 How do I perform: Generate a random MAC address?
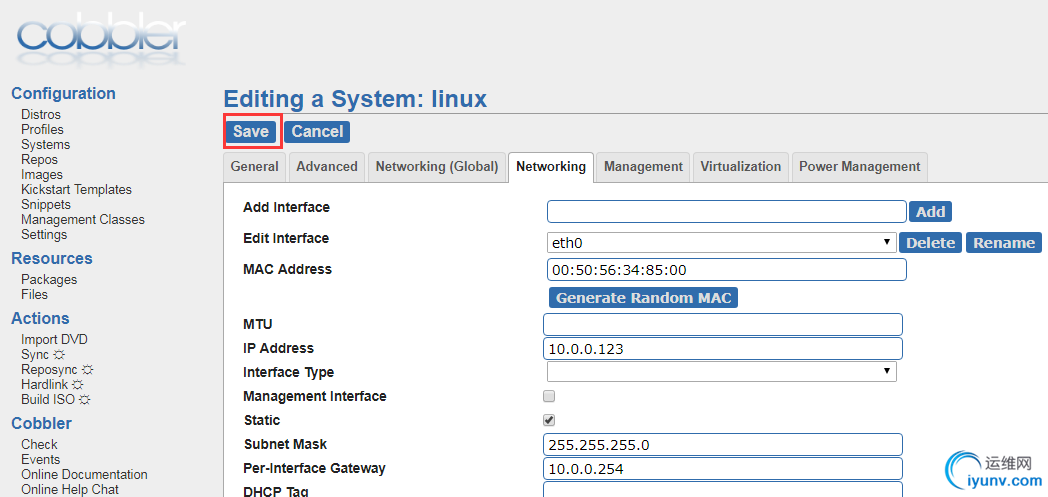644,298
